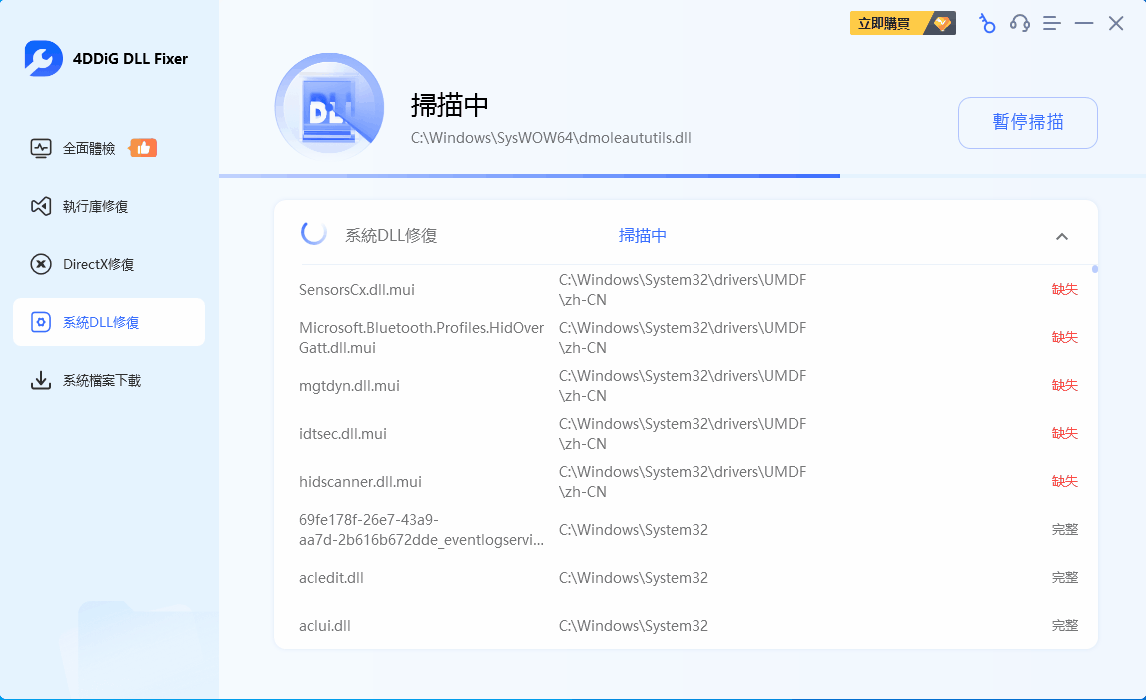
Task: Click the 全面體檢 monitor icon
Action: click(x=41, y=148)
